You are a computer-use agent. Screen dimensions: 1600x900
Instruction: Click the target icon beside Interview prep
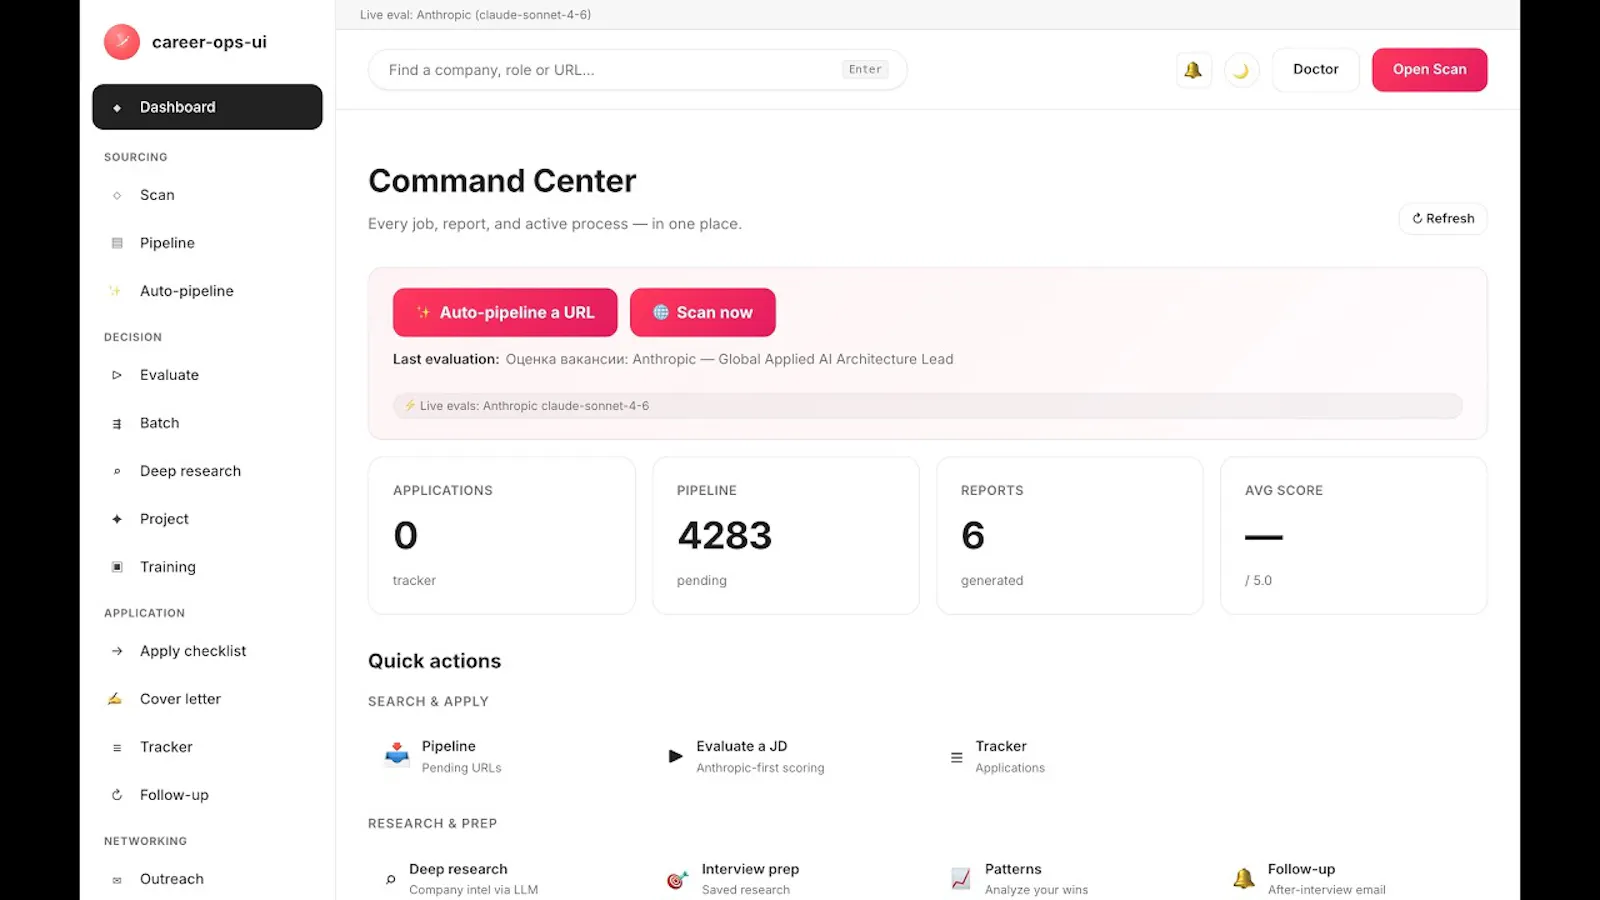[x=677, y=879]
